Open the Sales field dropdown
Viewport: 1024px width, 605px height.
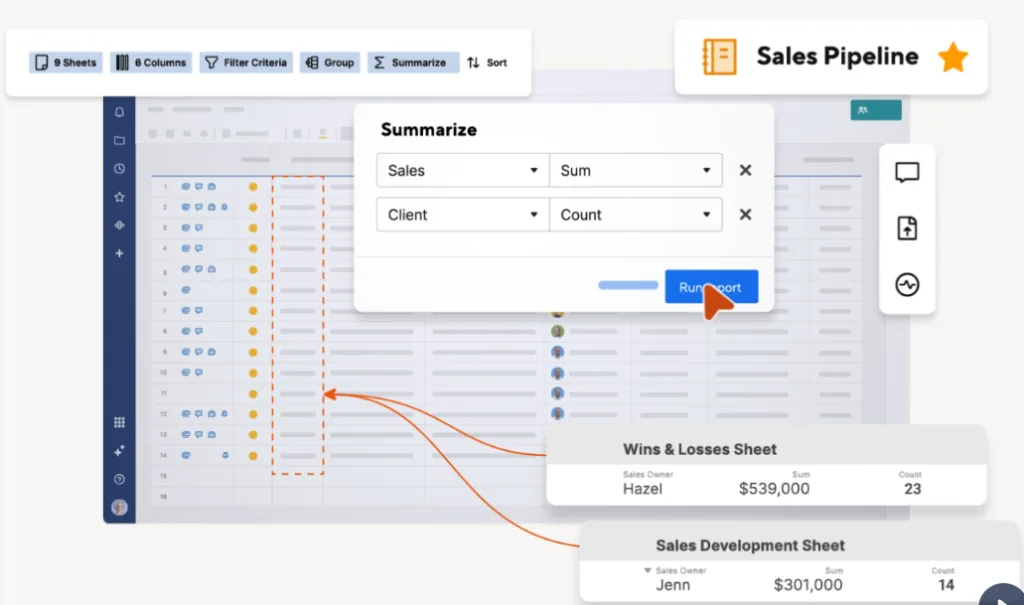pyautogui.click(x=463, y=171)
